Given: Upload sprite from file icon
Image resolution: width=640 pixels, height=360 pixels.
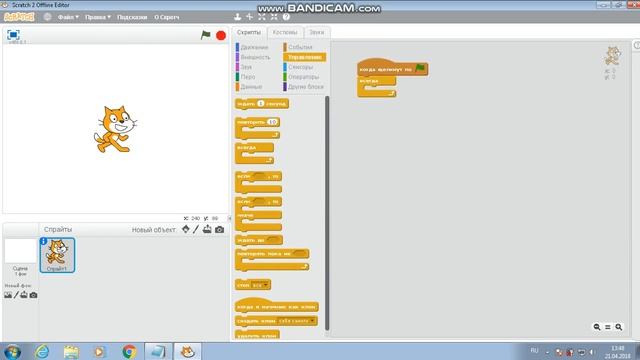Looking at the screenshot, I should pyautogui.click(x=207, y=229).
